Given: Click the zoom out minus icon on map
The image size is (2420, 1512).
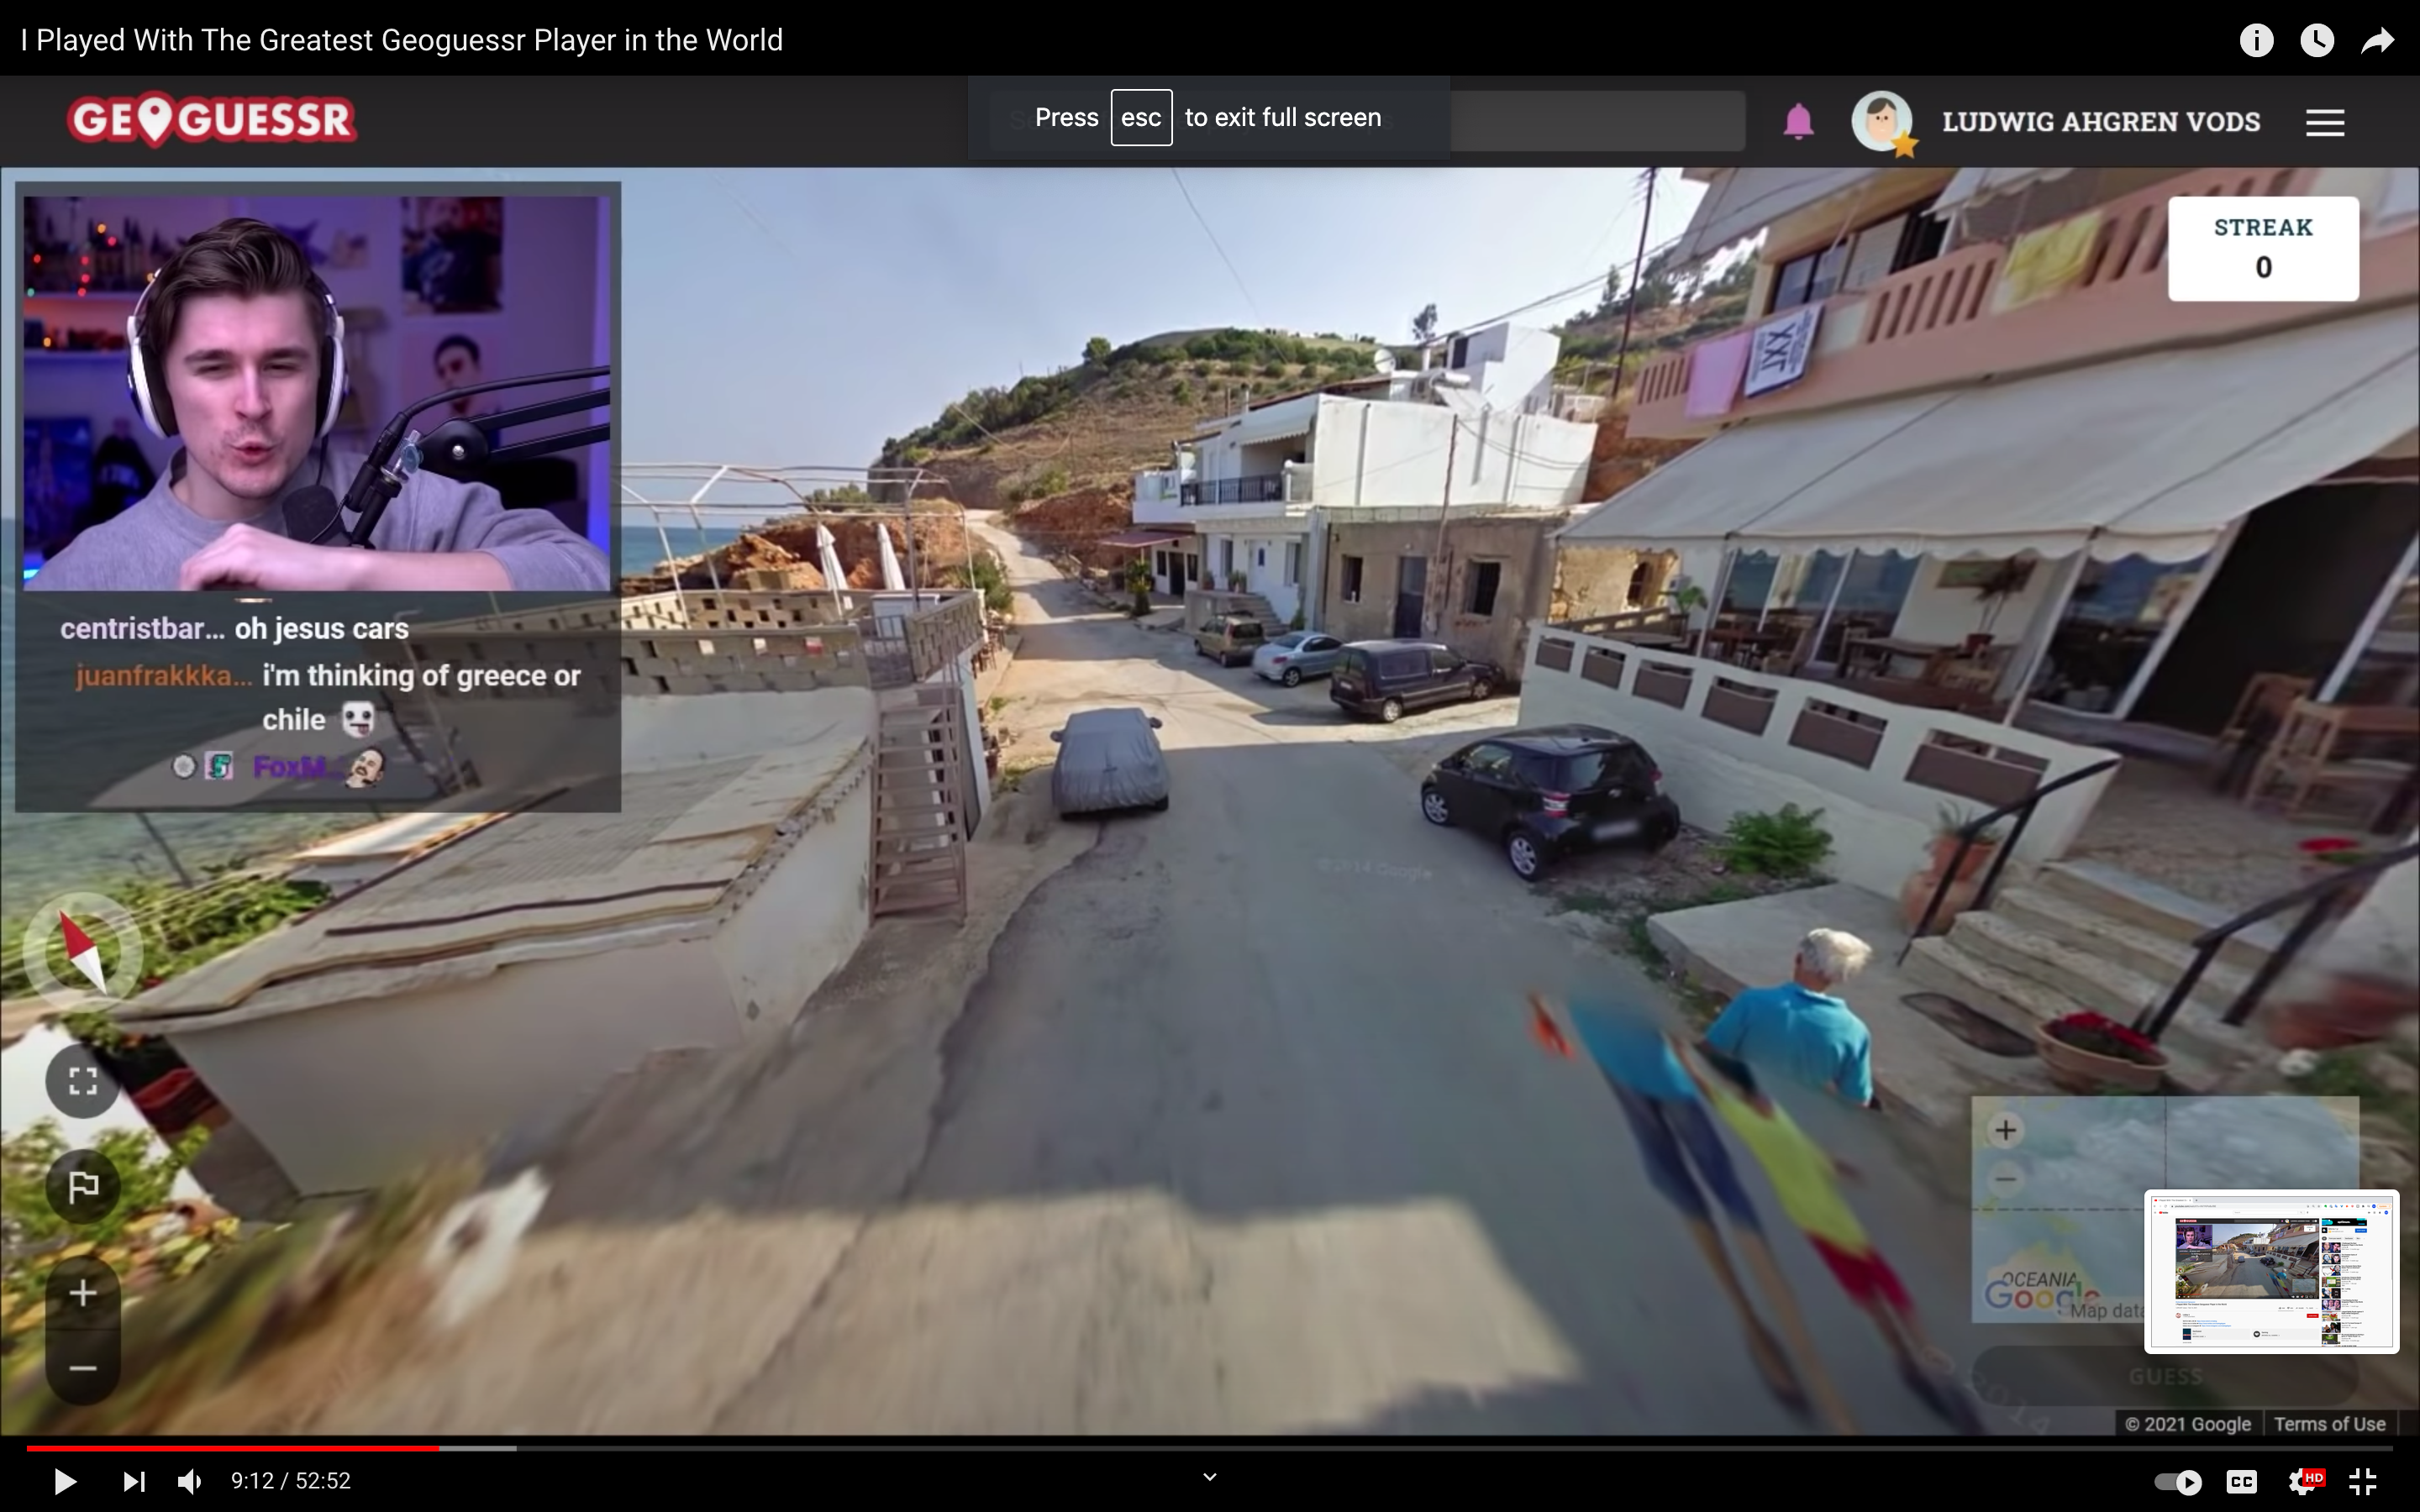Looking at the screenshot, I should pos(2006,1178).
